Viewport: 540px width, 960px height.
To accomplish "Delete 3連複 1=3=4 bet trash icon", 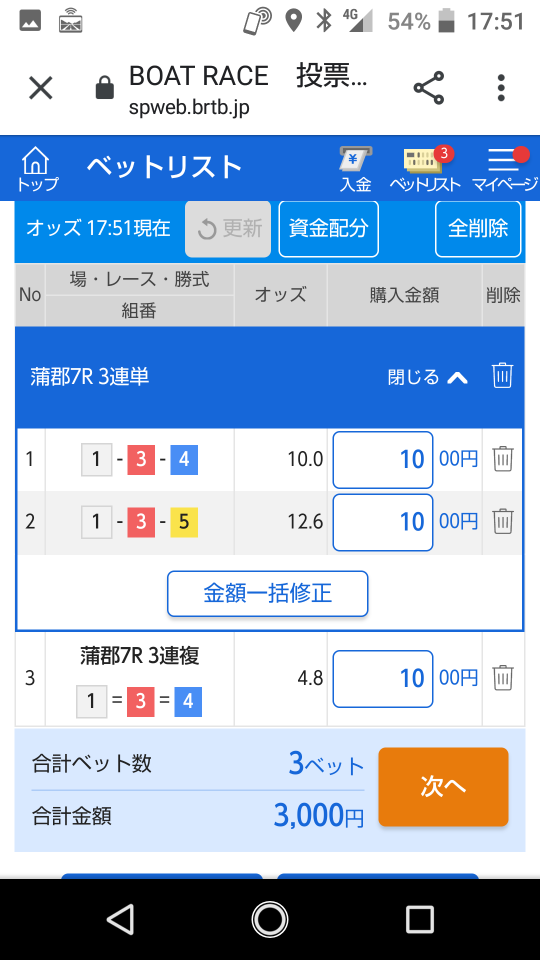I will [503, 678].
